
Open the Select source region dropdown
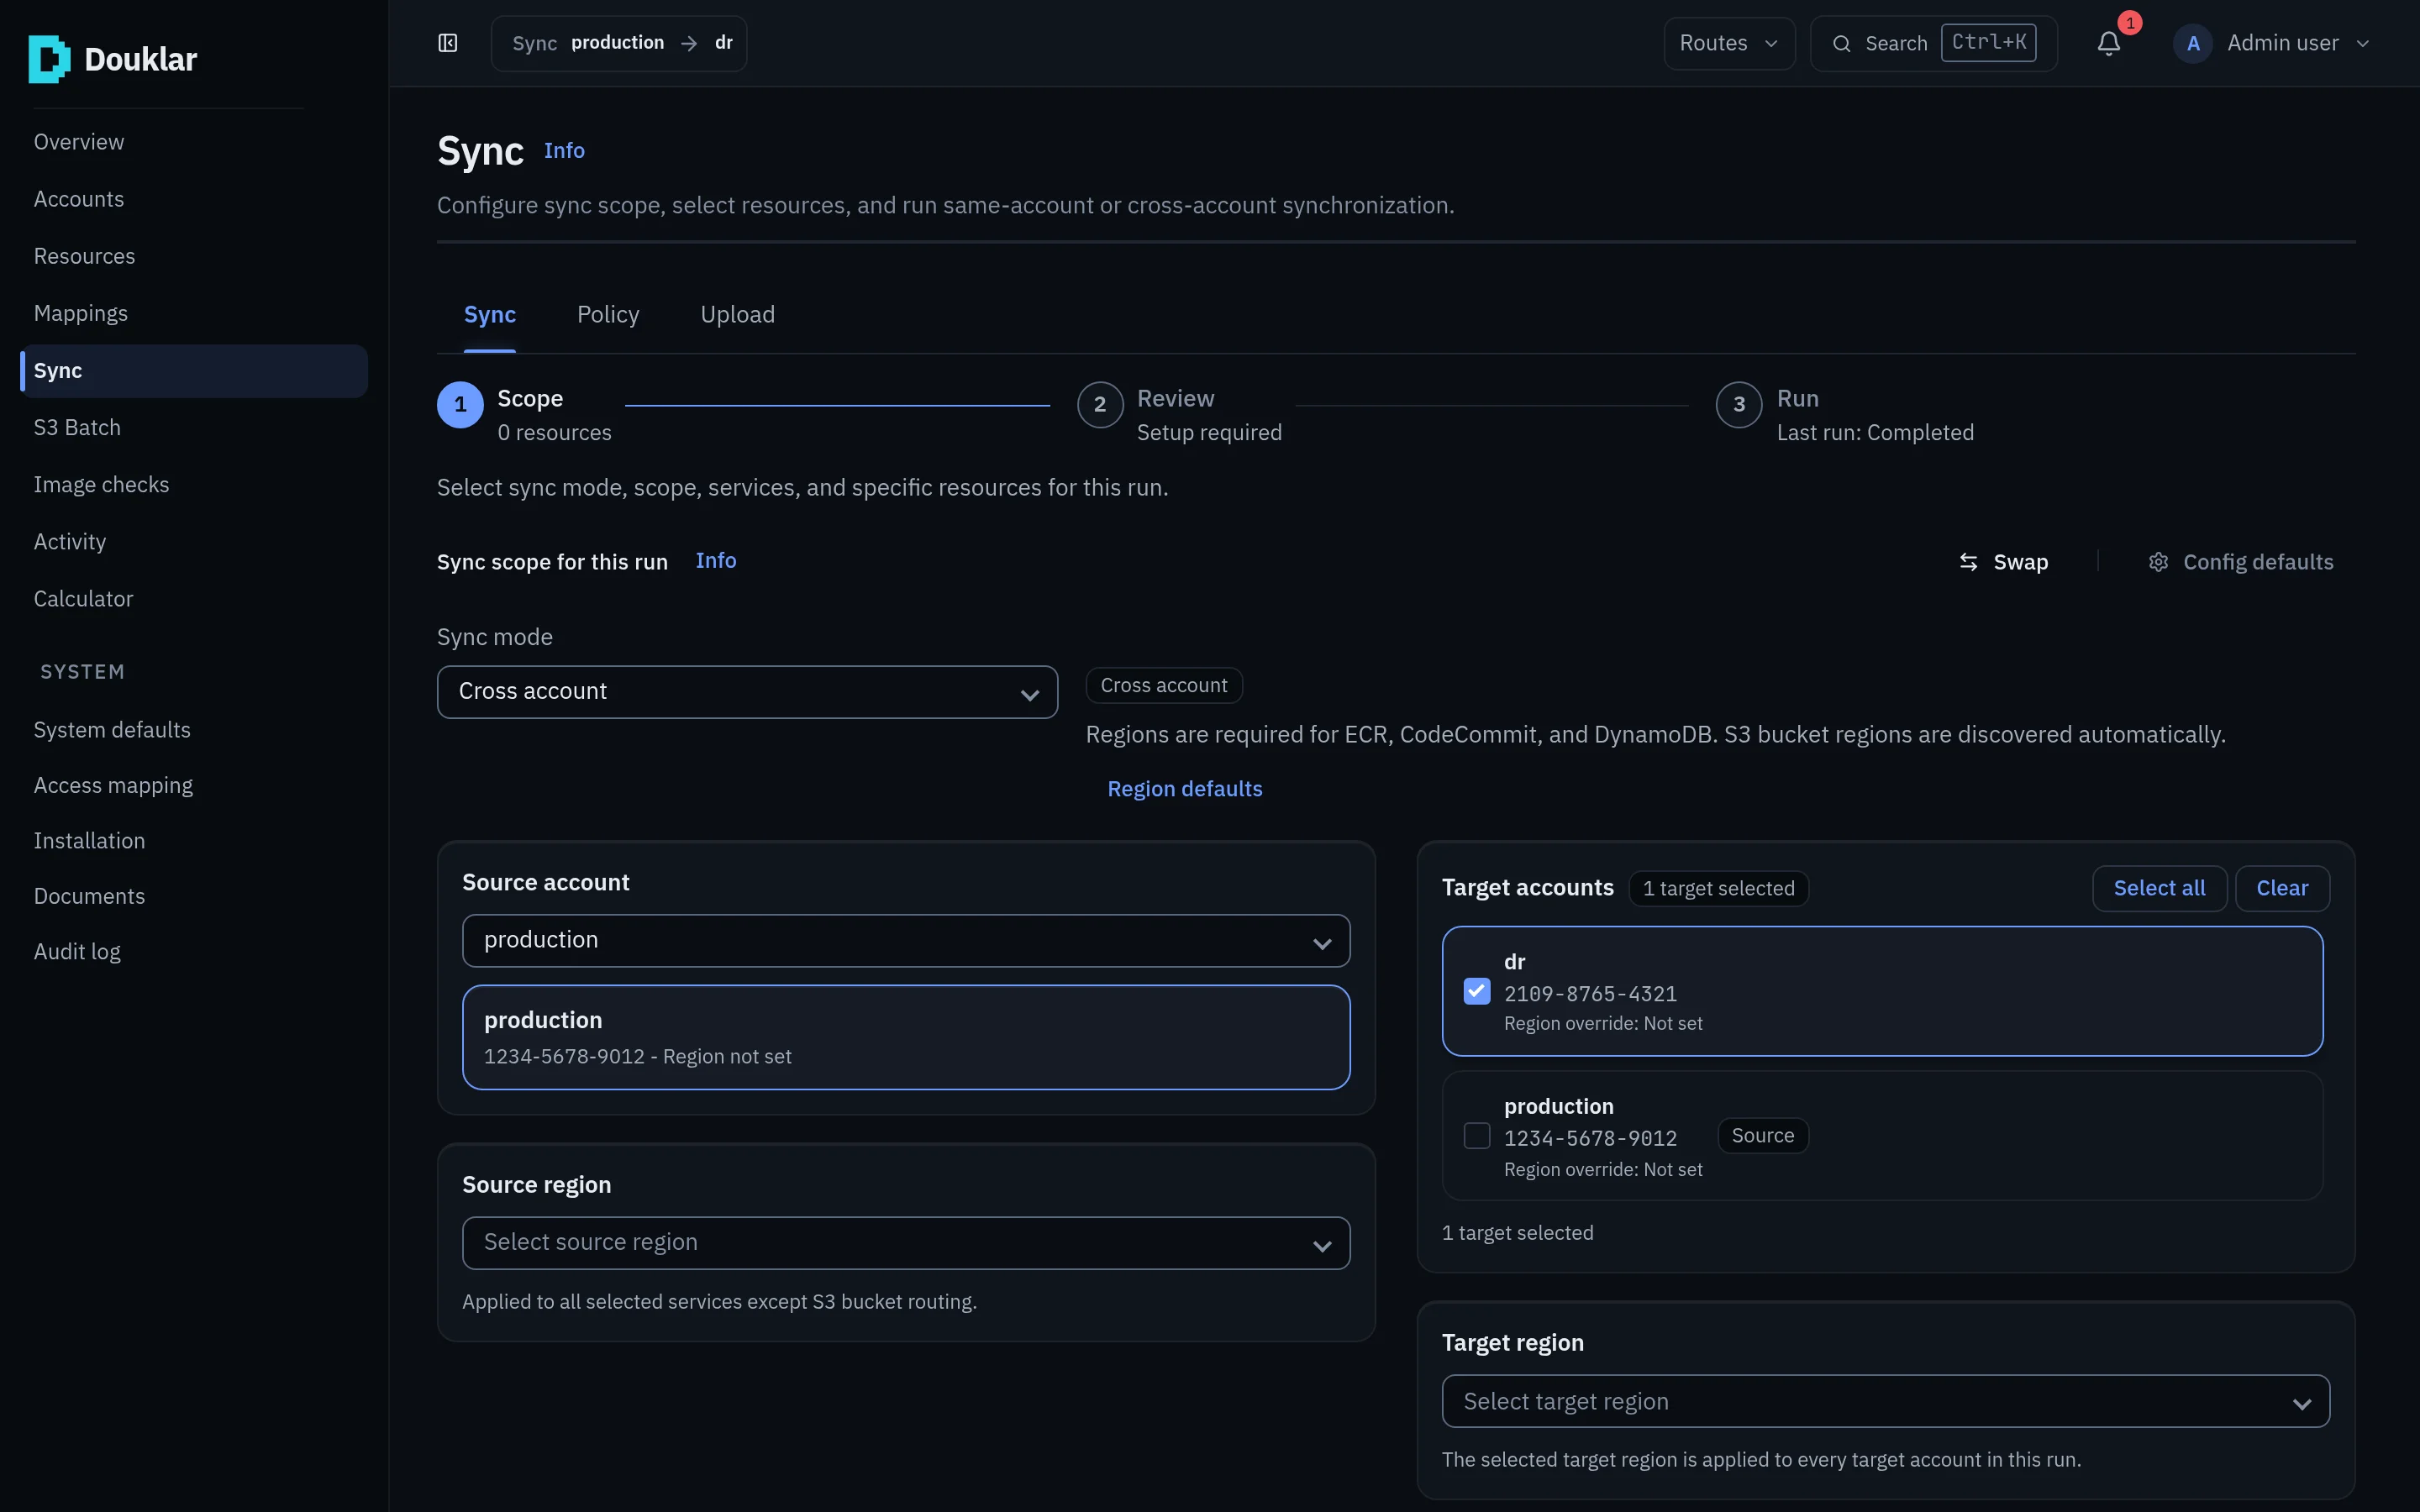click(906, 1243)
